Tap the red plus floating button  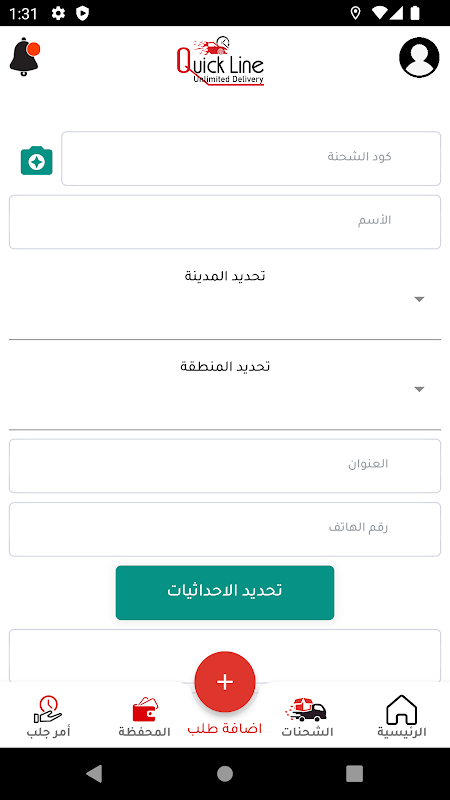(x=225, y=682)
